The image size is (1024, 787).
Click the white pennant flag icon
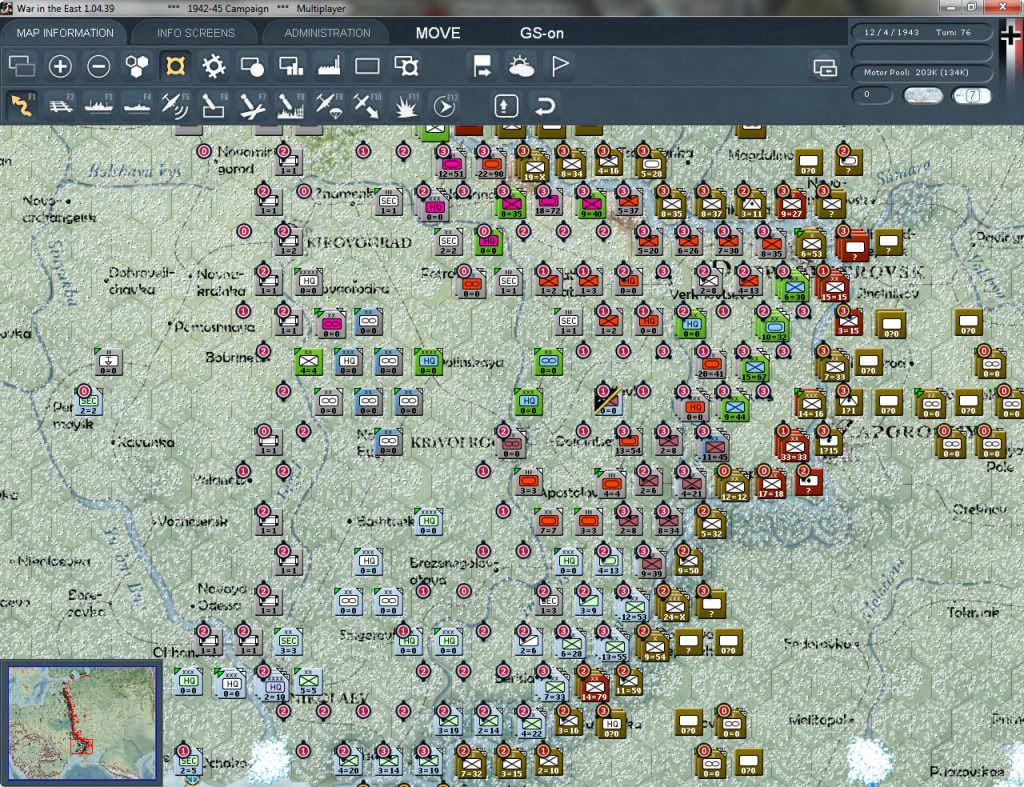click(560, 66)
